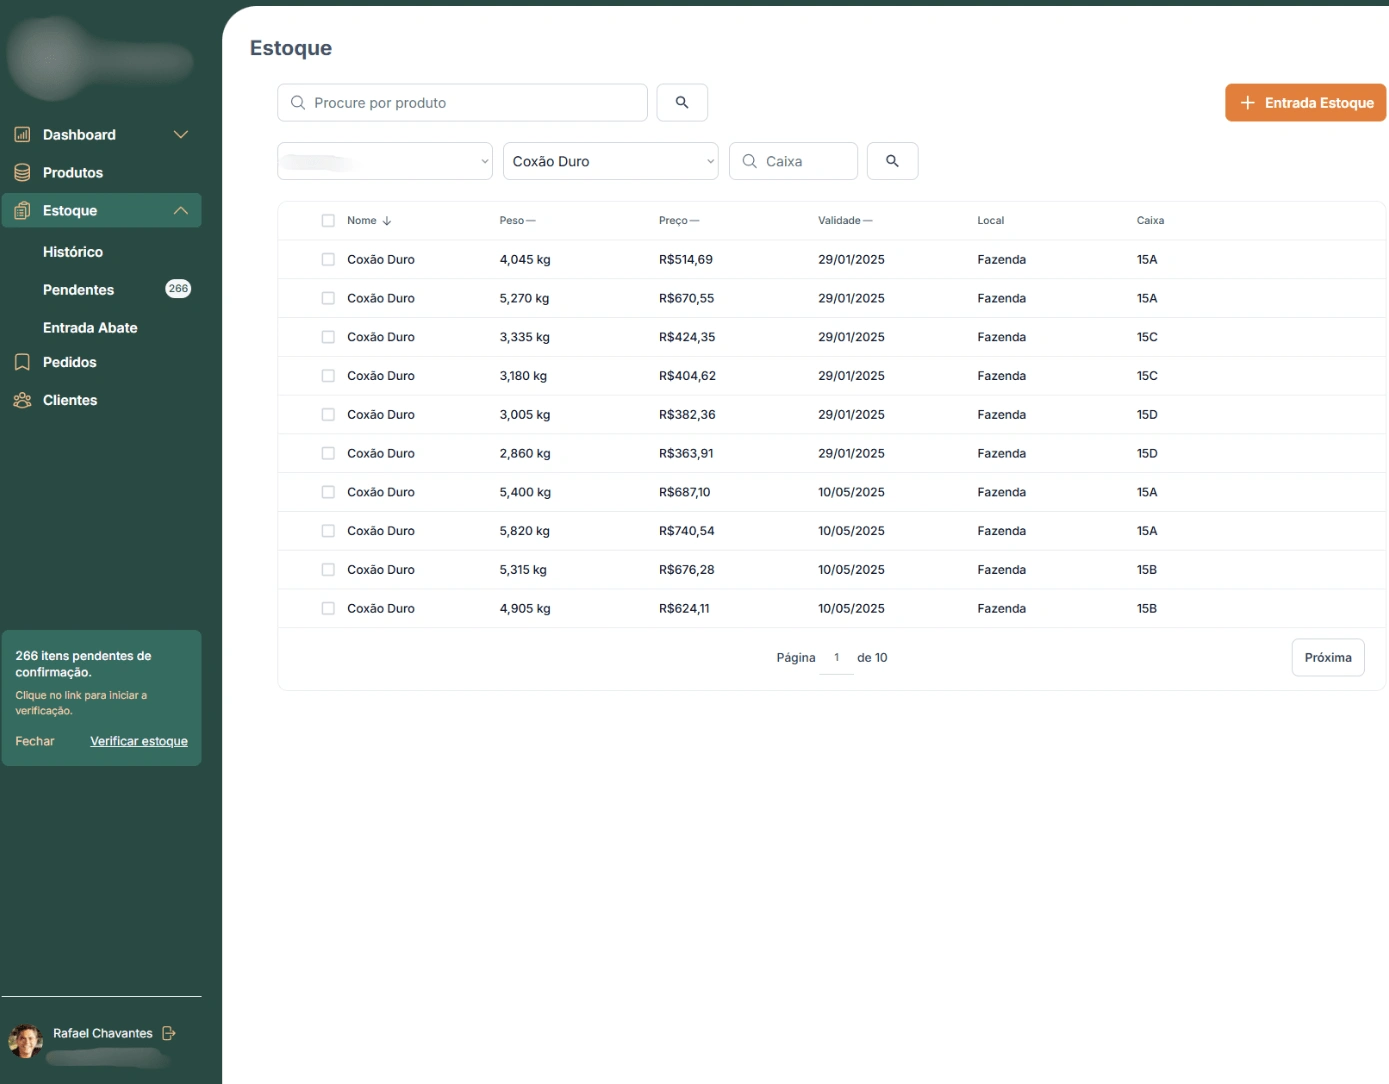
Task: Click price cell R$514,69
Action: click(686, 259)
